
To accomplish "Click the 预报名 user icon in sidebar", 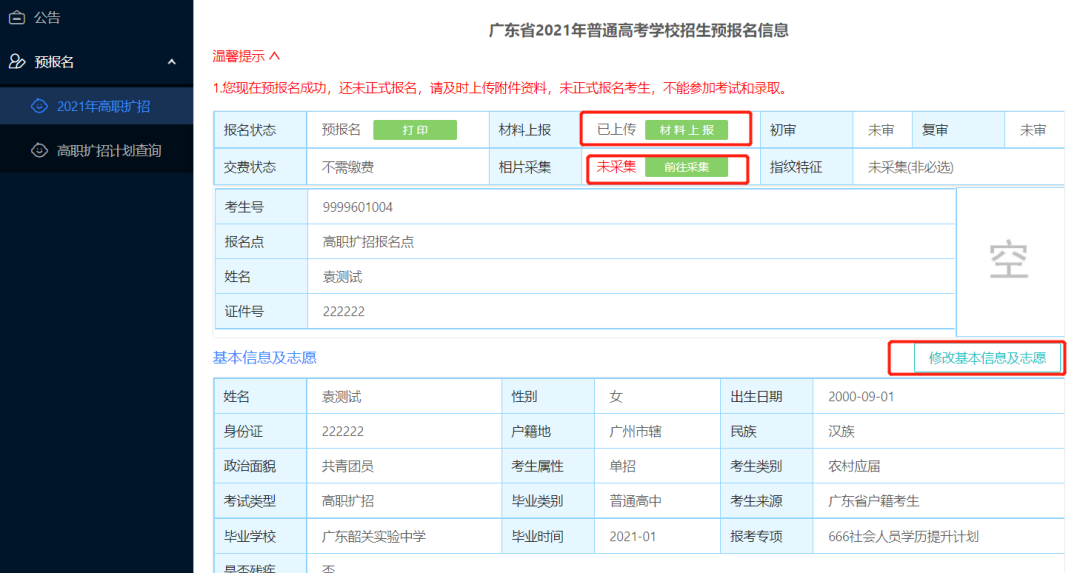I will [17, 62].
